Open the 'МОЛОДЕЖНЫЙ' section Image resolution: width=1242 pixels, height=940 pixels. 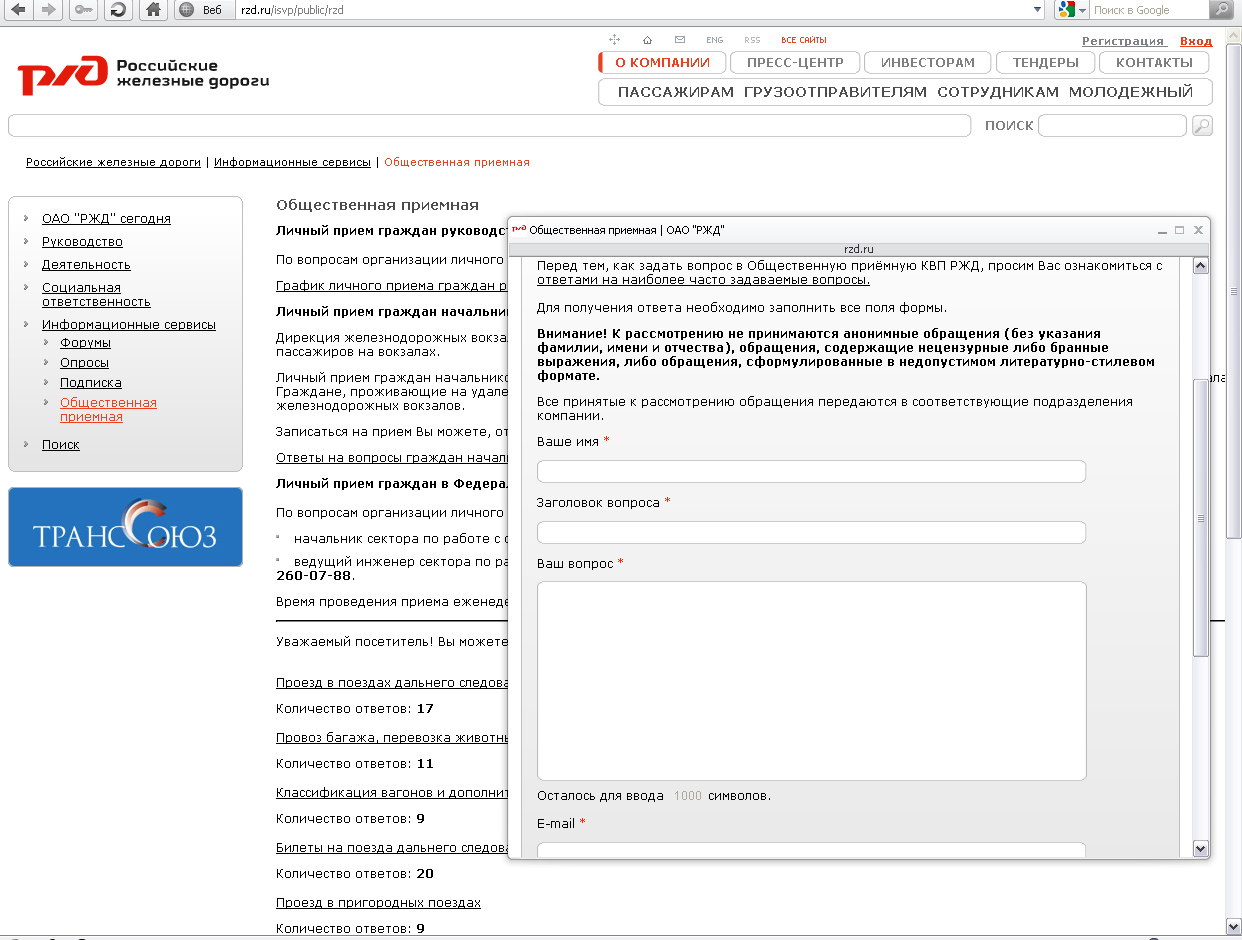click(x=1131, y=92)
